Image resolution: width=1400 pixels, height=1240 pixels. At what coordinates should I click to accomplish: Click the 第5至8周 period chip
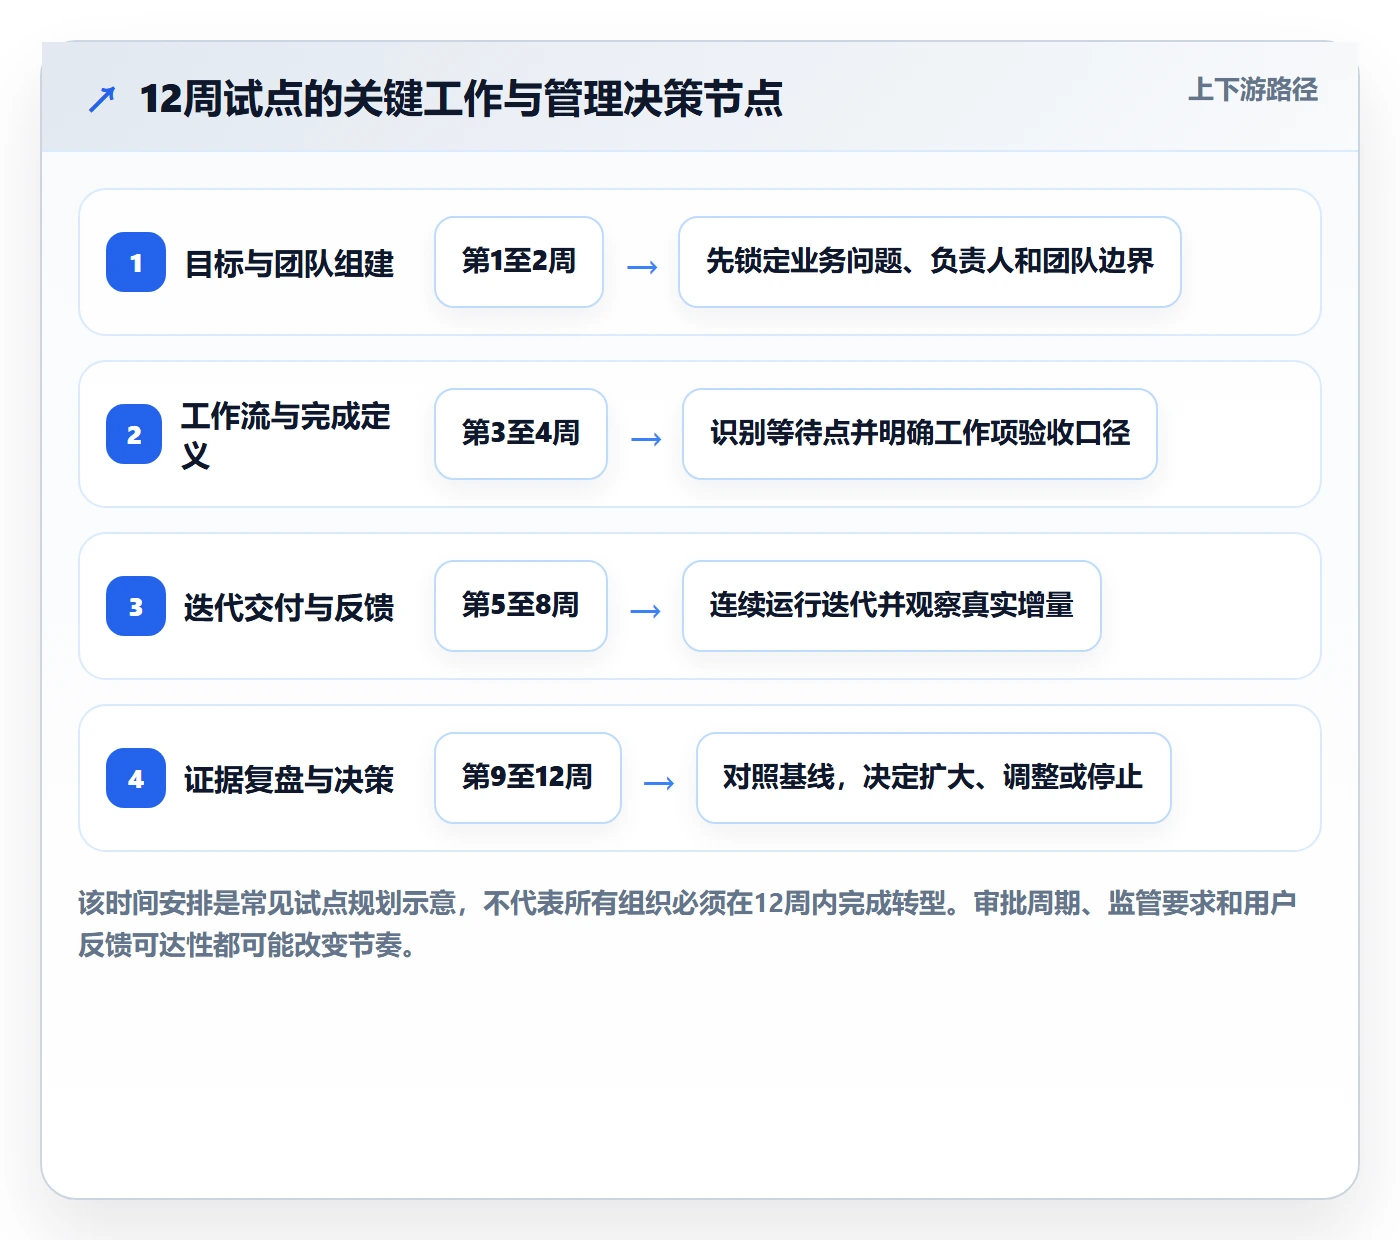521,606
